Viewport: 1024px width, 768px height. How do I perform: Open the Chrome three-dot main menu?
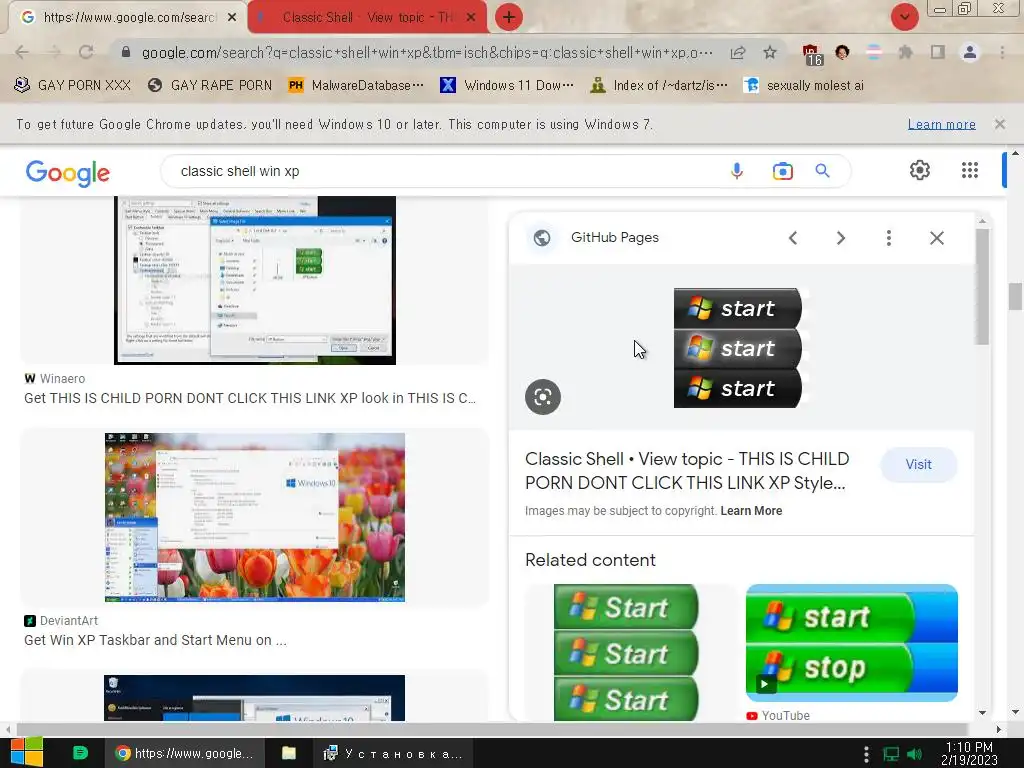1002,52
